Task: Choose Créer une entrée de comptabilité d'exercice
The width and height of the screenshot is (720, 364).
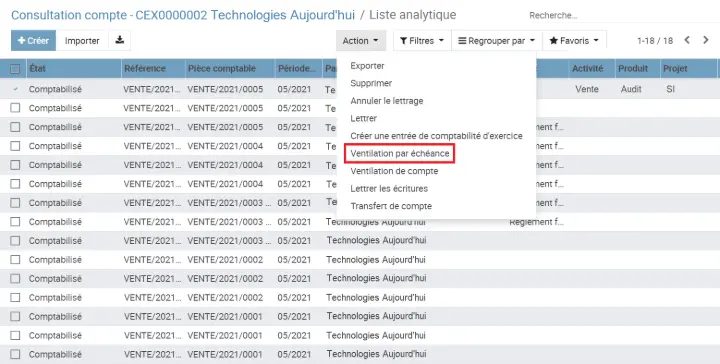Action: 436,136
